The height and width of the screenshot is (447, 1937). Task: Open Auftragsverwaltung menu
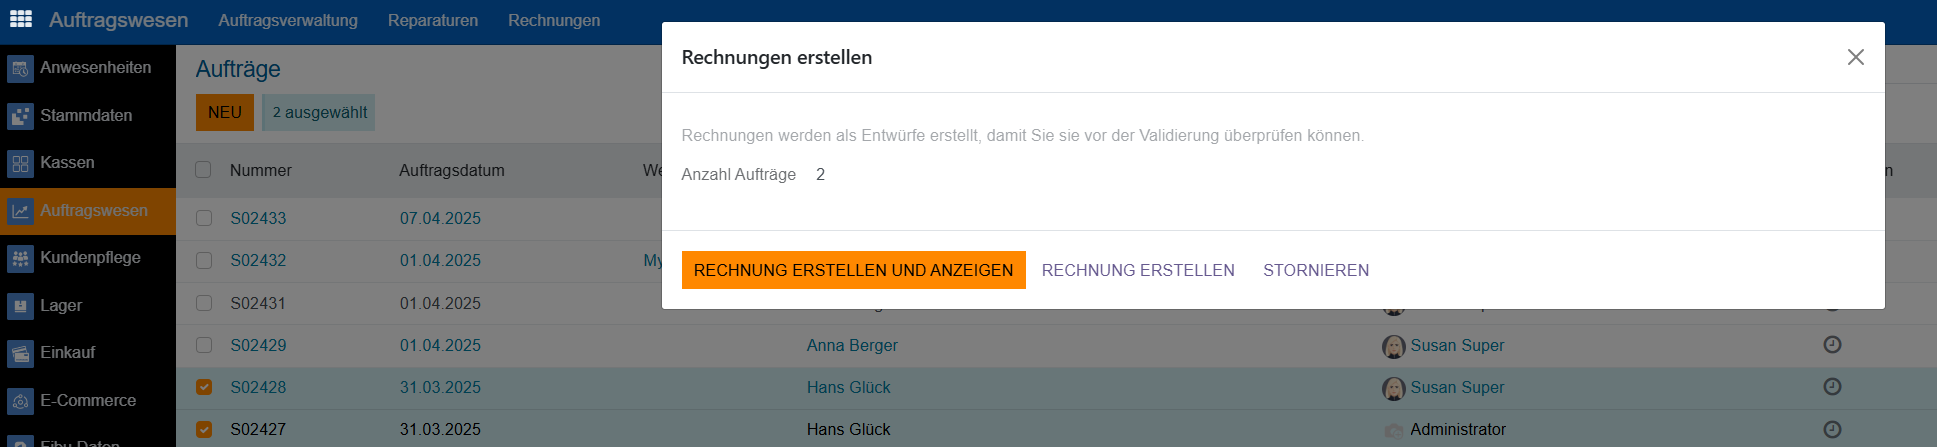tap(288, 20)
